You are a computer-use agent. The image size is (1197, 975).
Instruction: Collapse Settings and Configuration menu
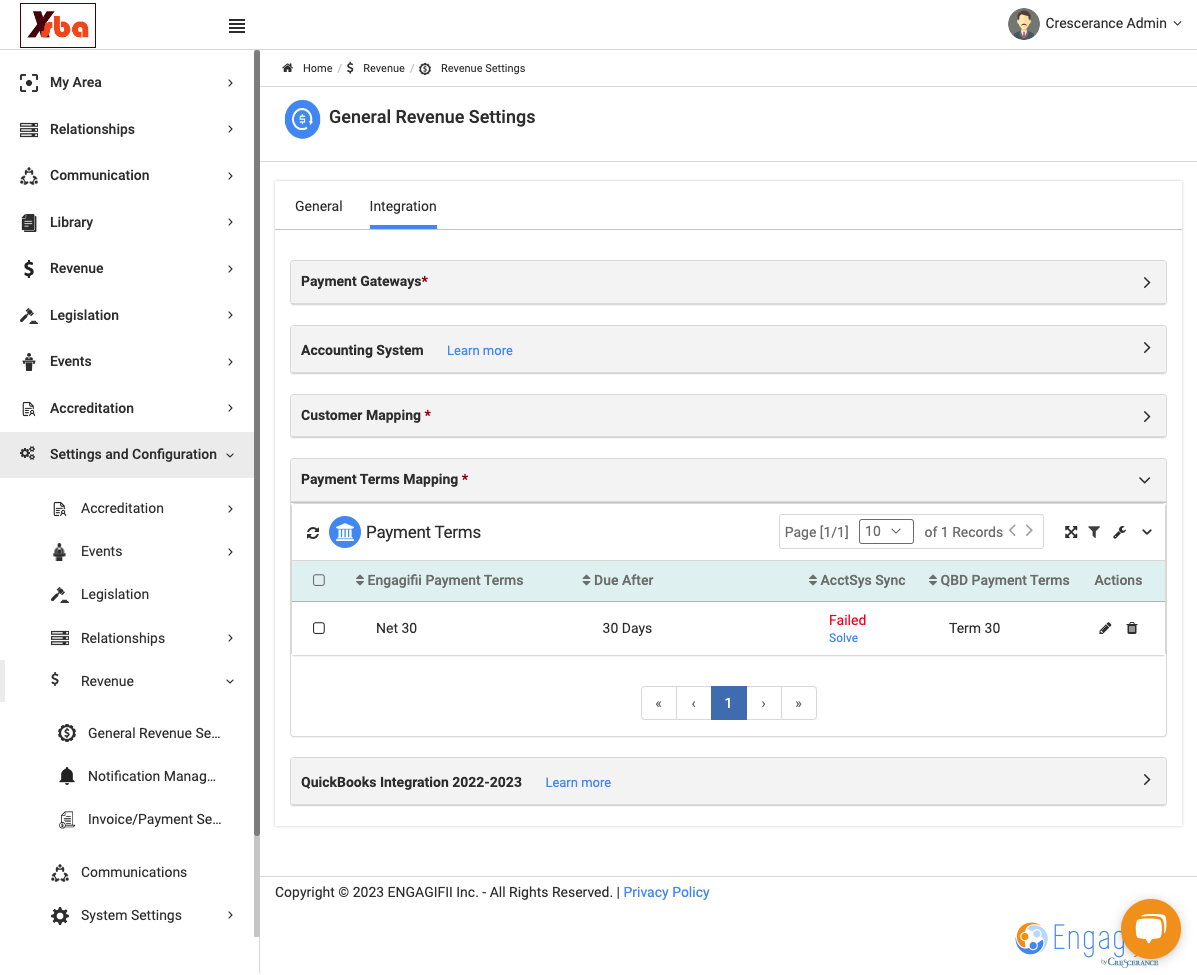[127, 454]
